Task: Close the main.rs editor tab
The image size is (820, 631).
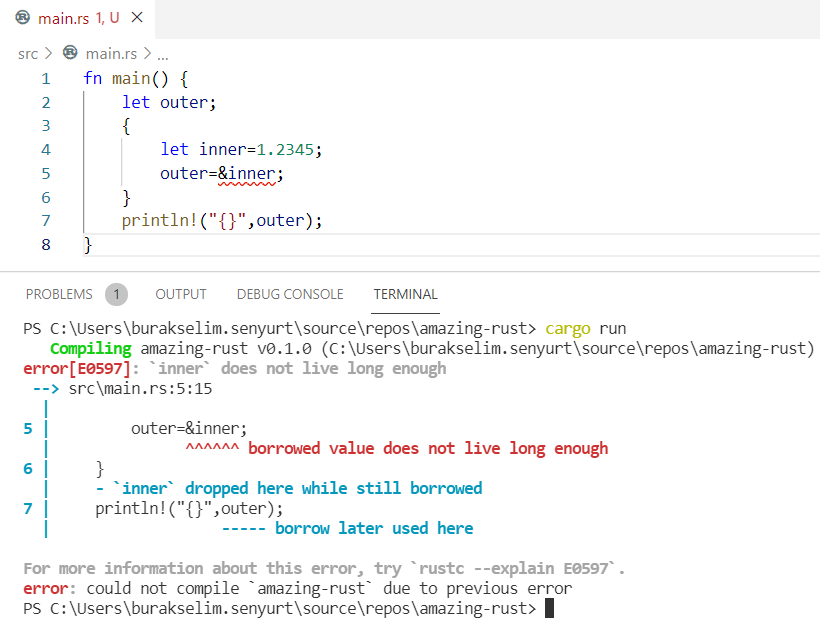Action: click(137, 18)
